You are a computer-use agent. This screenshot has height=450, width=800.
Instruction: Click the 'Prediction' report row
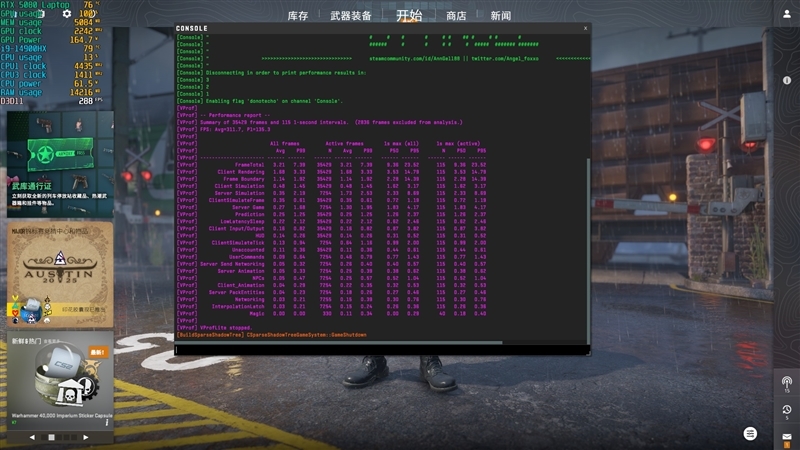pyautogui.click(x=332, y=214)
